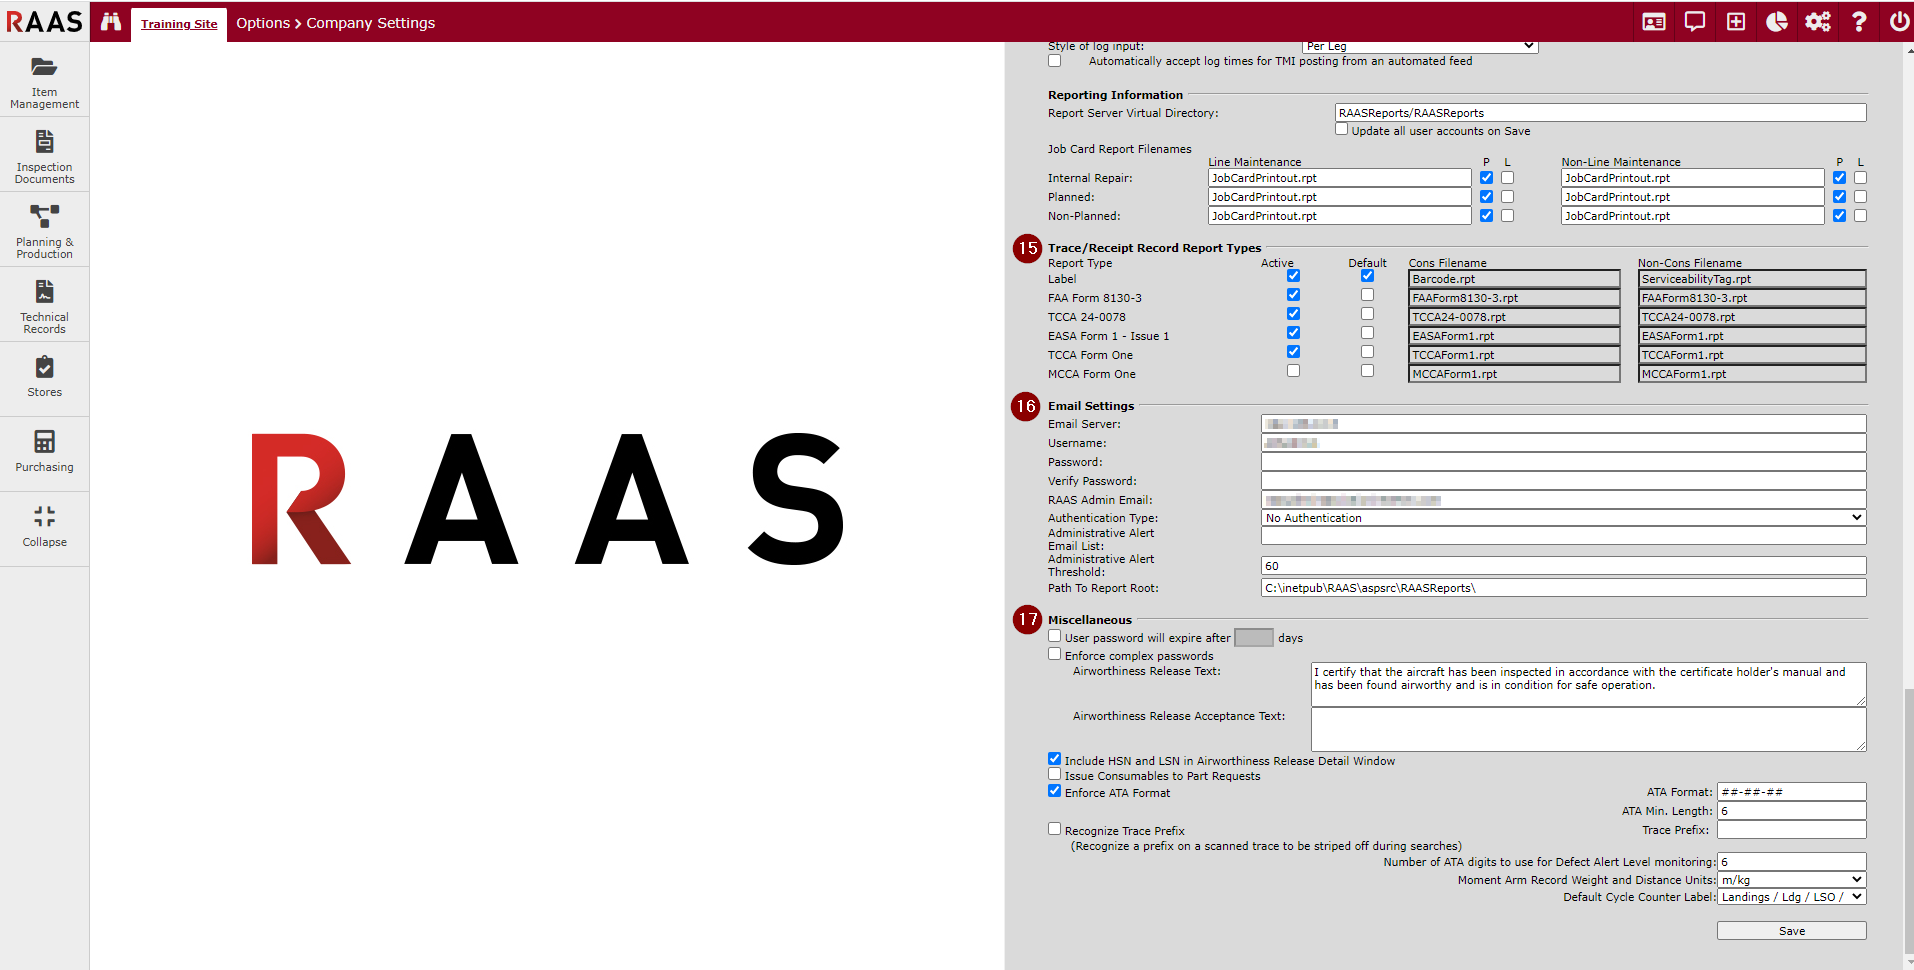Open the Authentication Type dropdown
Image resolution: width=1914 pixels, height=970 pixels.
1563,518
